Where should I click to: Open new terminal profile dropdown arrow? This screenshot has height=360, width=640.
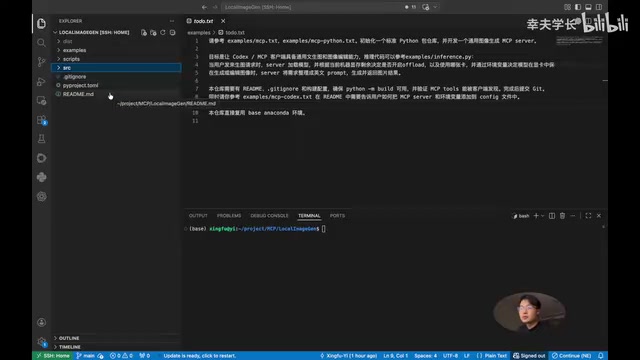542,216
